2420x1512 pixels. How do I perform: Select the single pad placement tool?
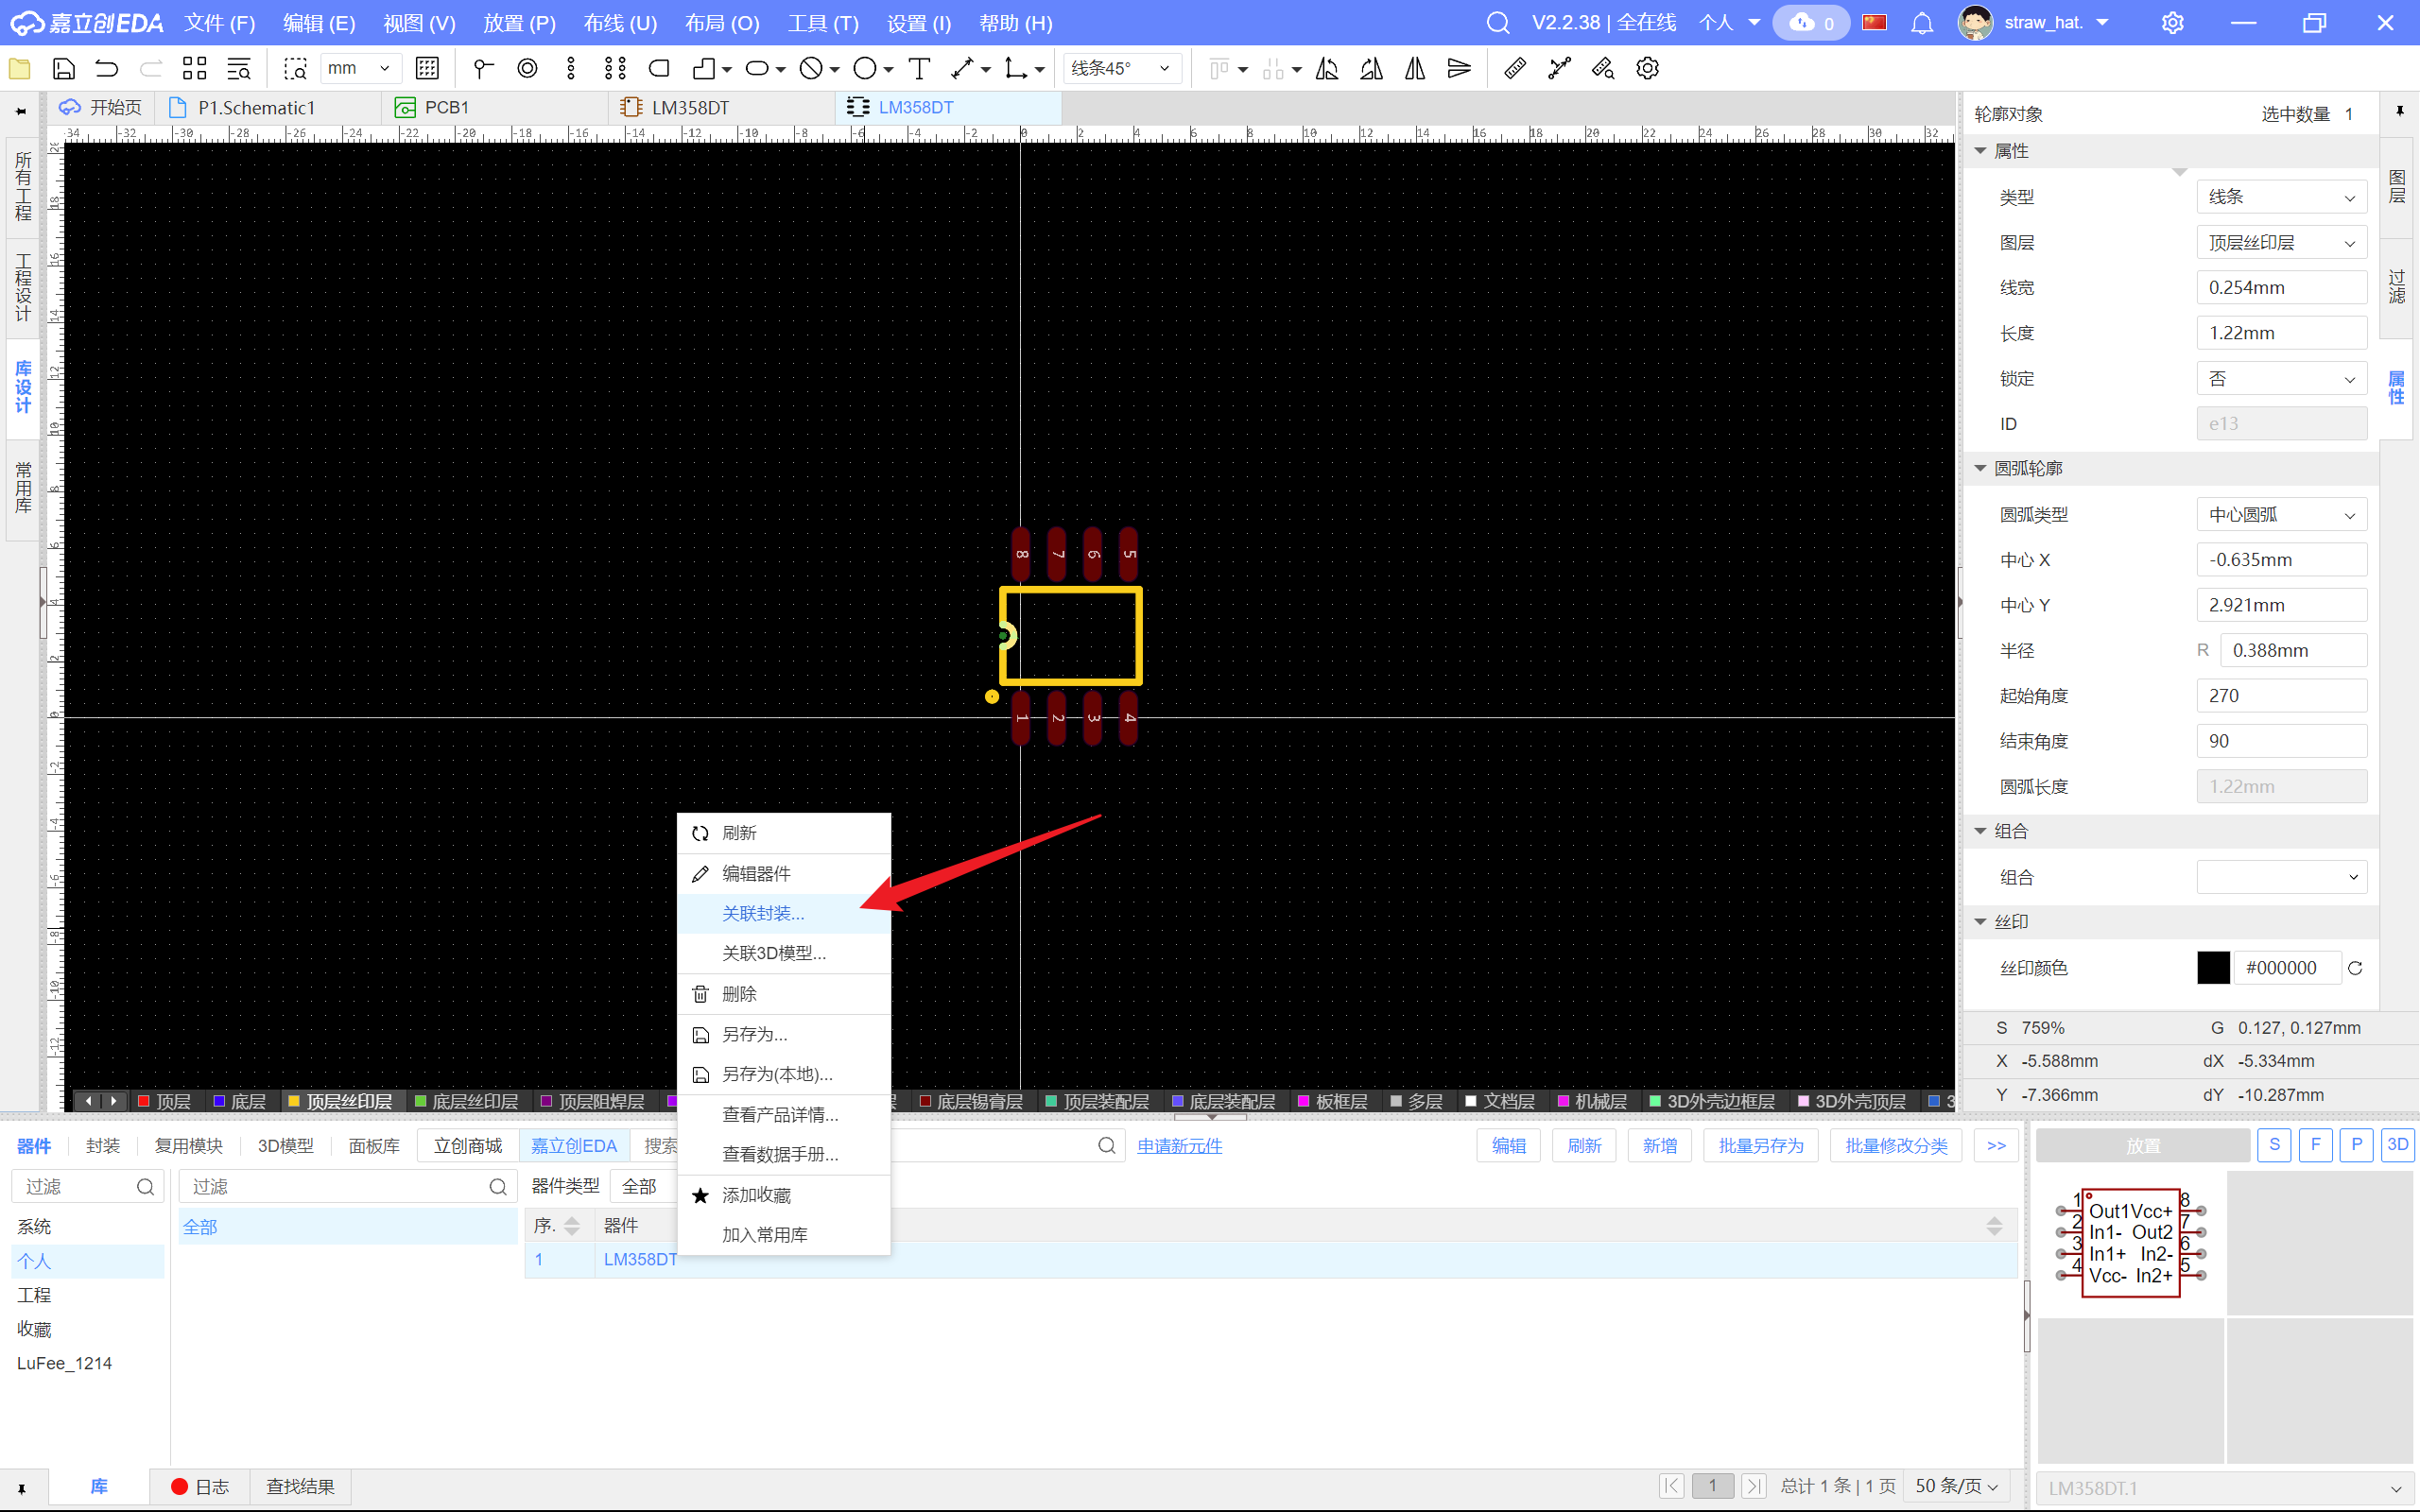coord(527,68)
